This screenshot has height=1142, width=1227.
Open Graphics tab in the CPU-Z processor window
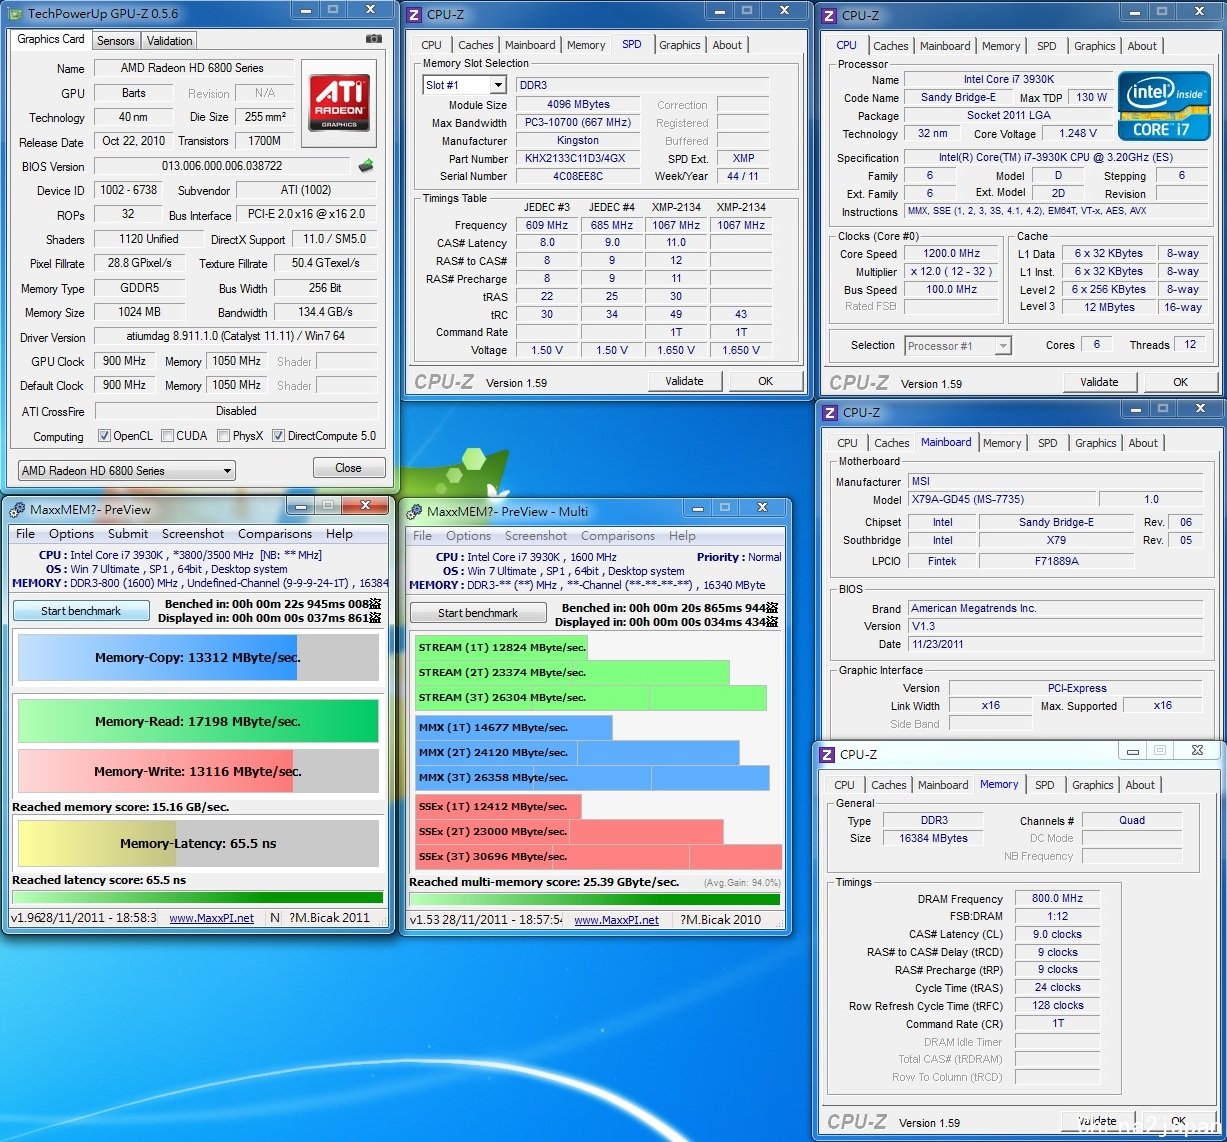tap(1095, 46)
